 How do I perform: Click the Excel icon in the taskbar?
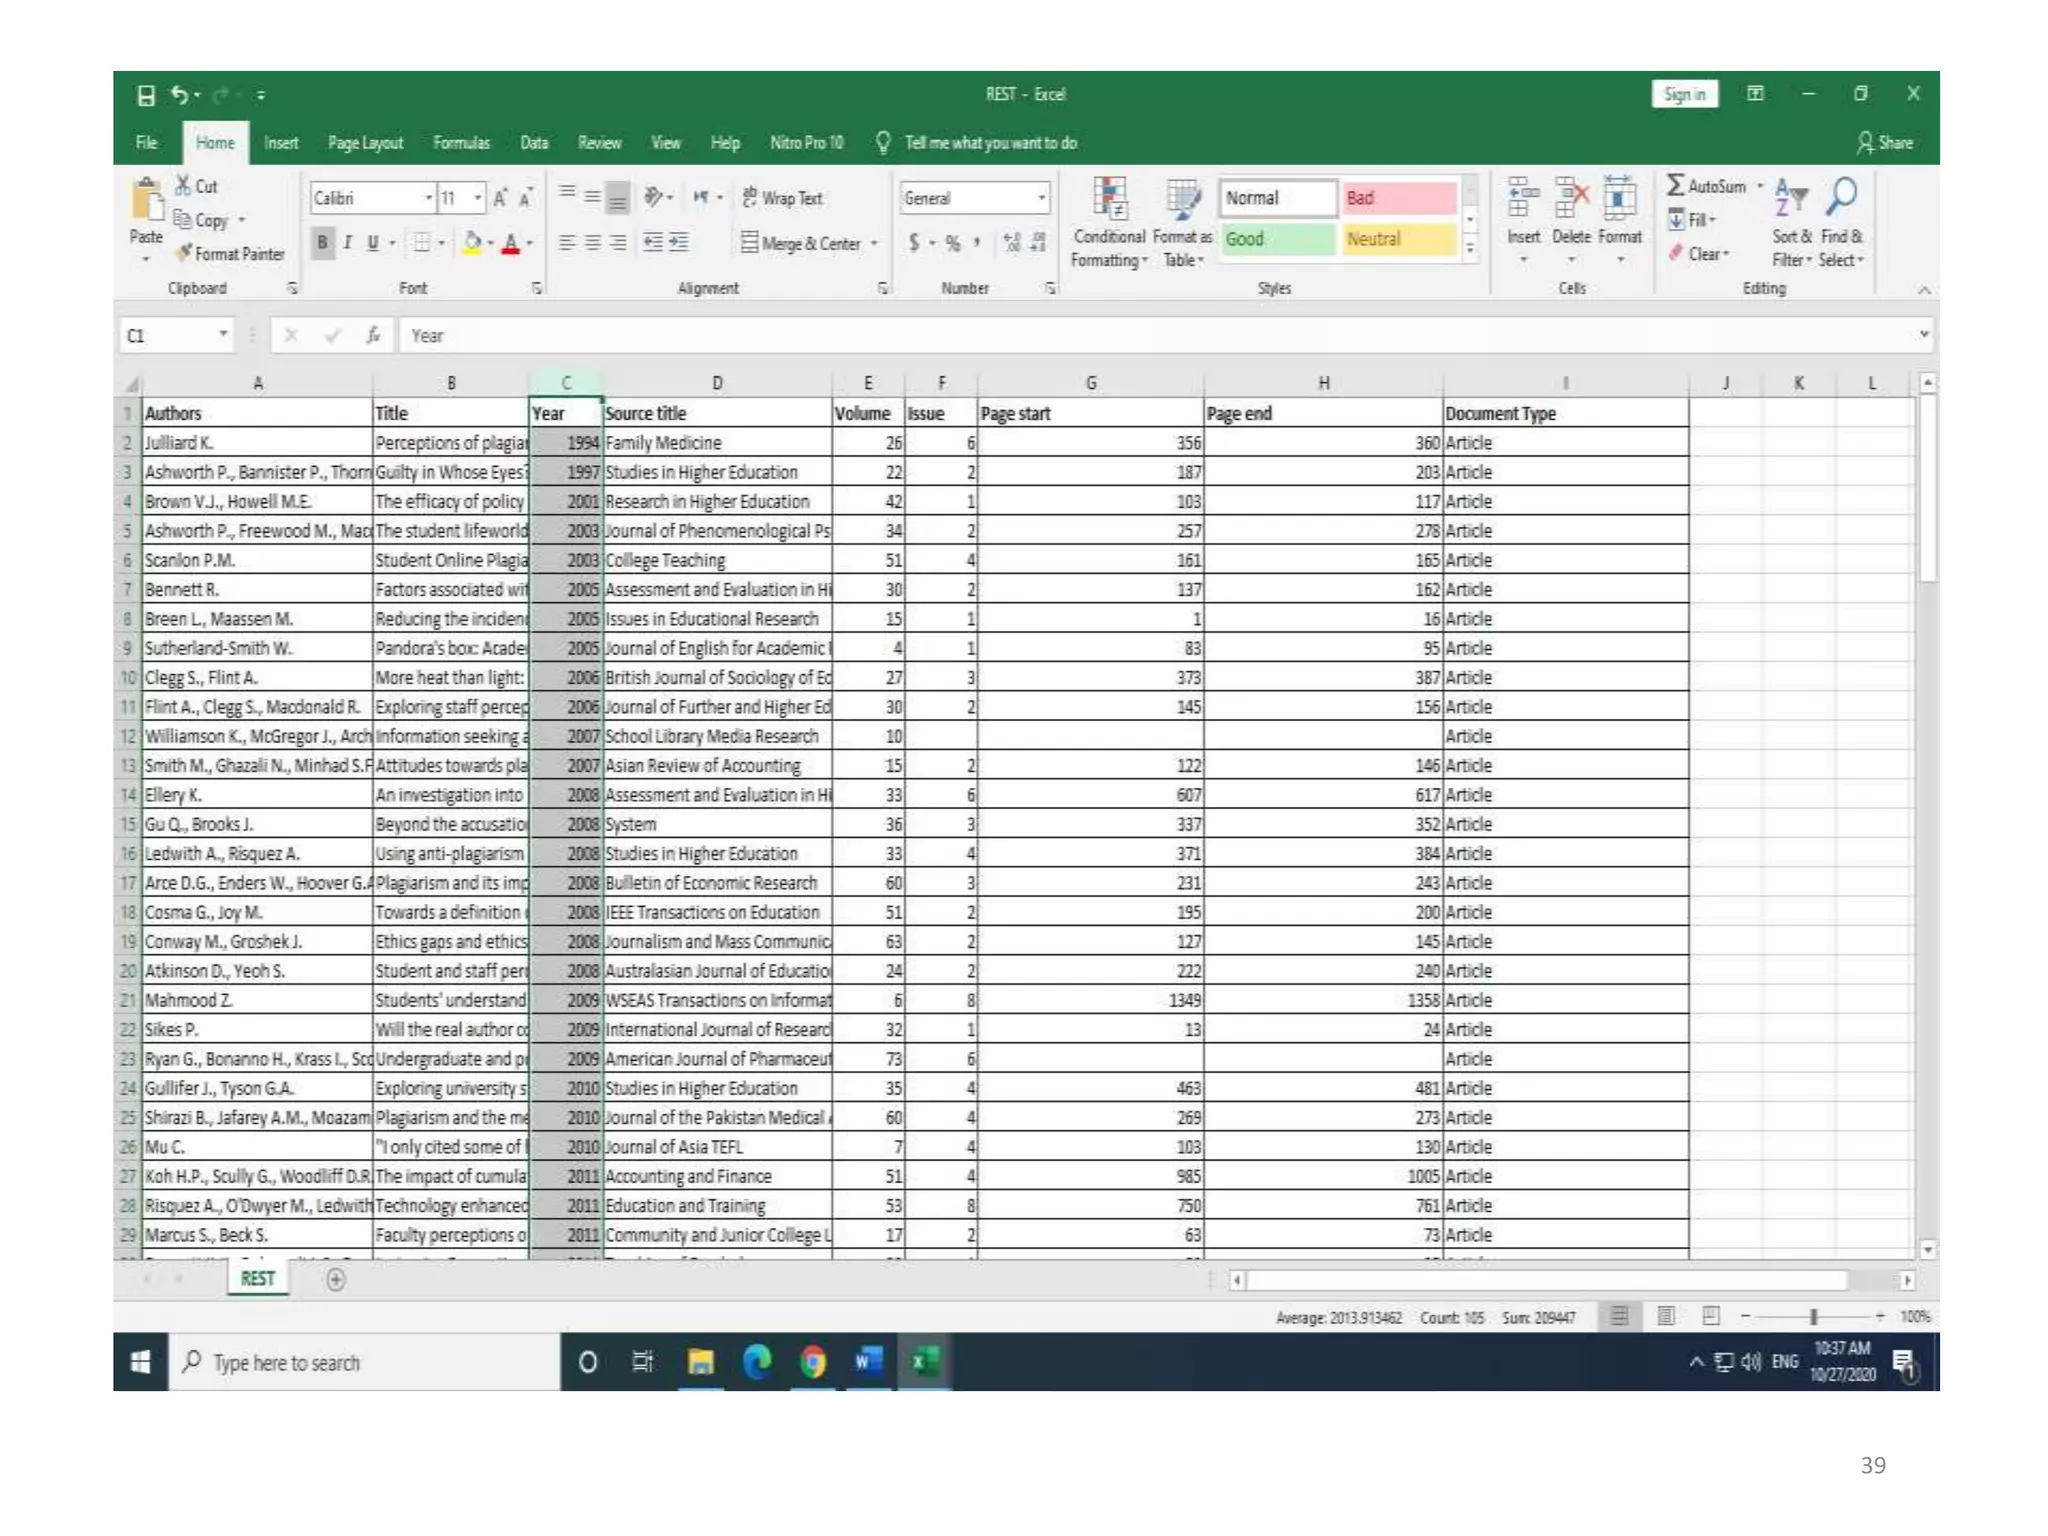pyautogui.click(x=924, y=1362)
